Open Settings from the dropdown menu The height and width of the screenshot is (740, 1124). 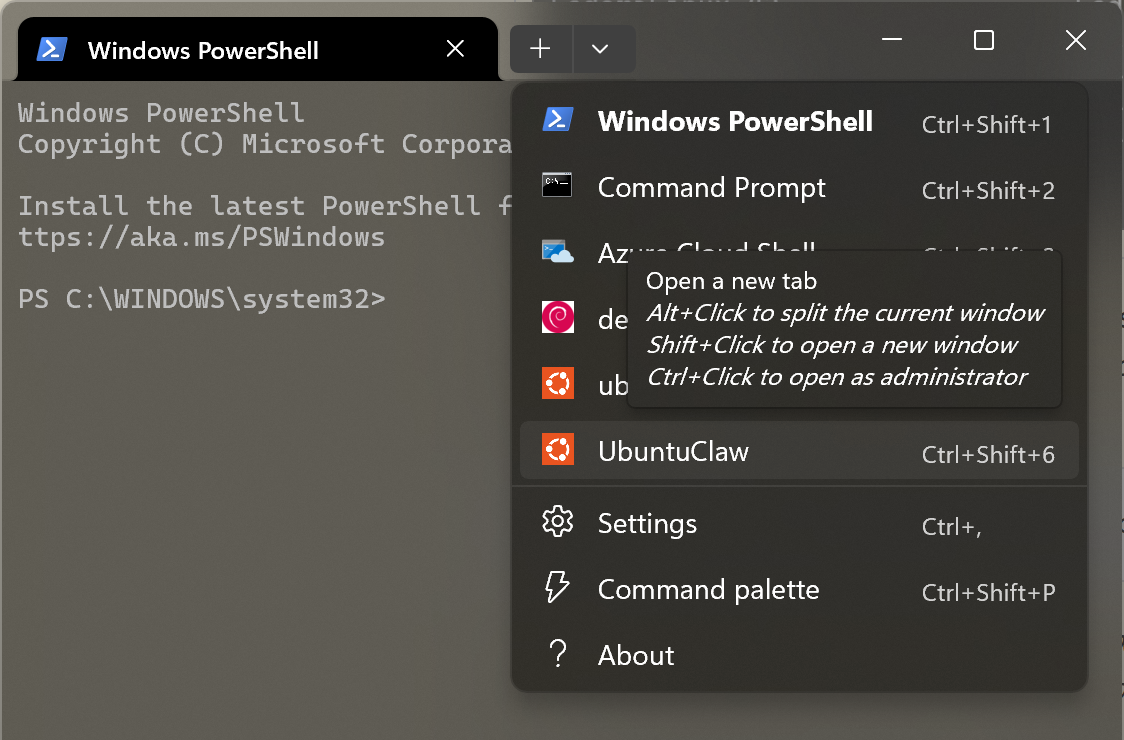[799, 523]
